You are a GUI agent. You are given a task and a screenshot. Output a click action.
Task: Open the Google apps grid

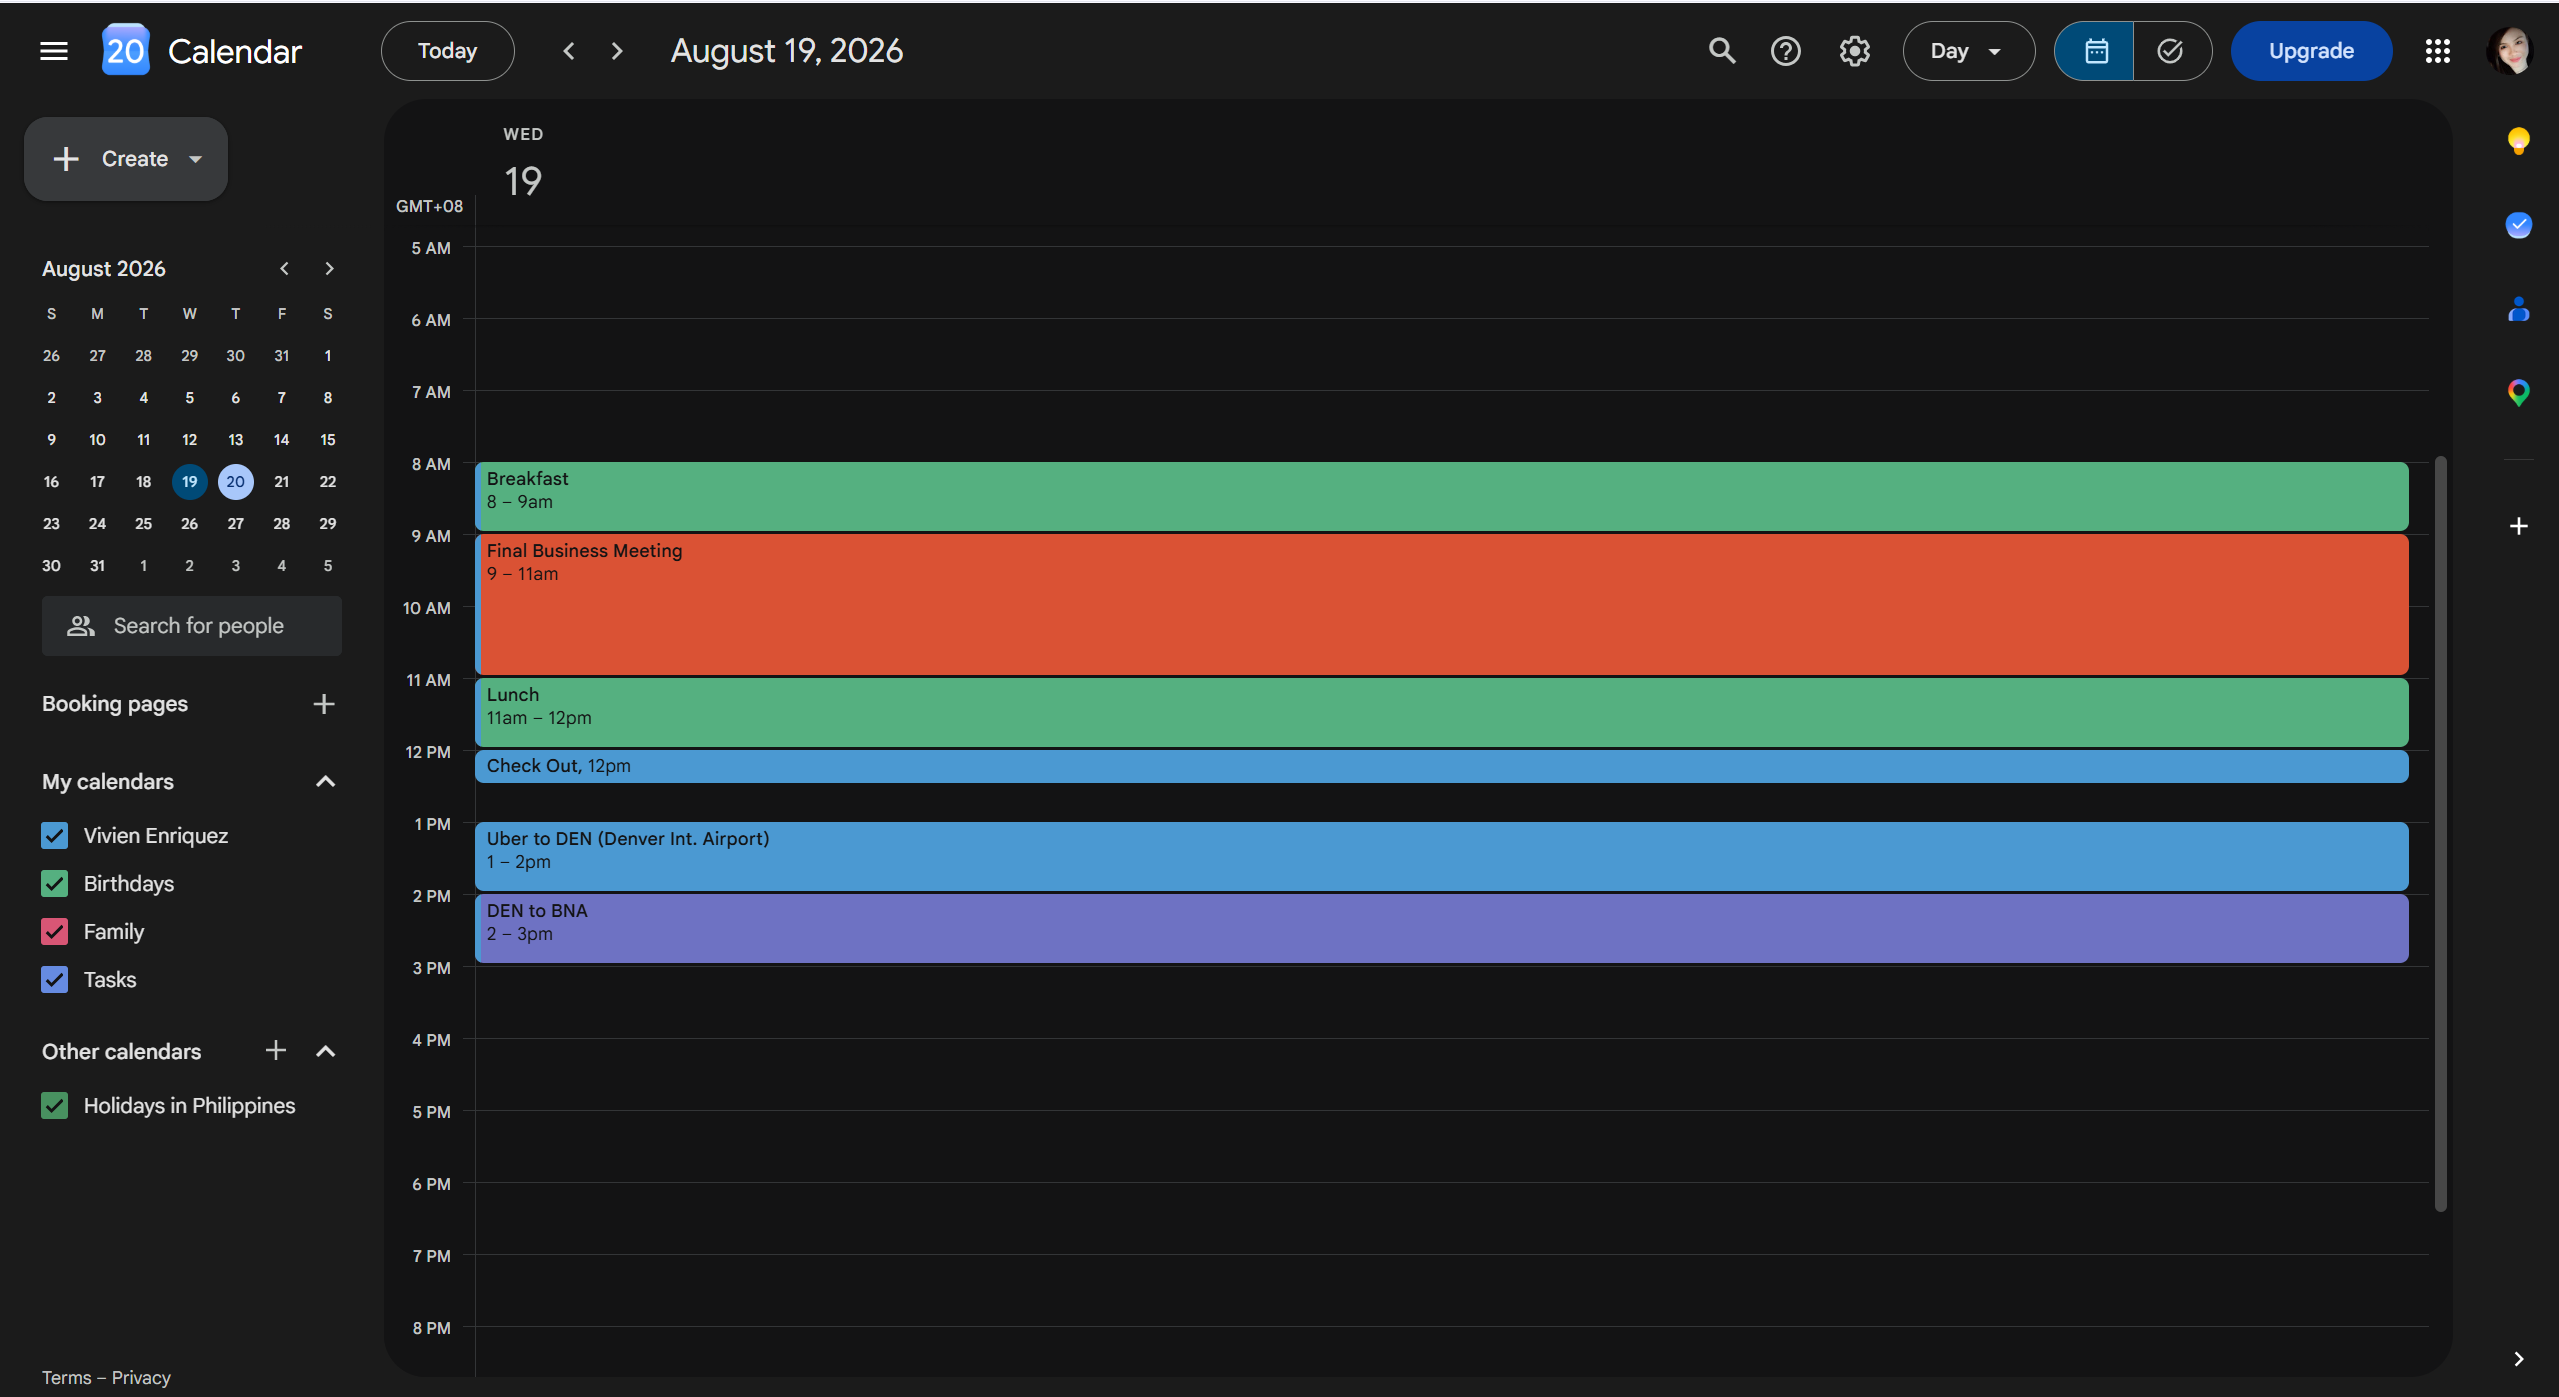tap(2437, 51)
